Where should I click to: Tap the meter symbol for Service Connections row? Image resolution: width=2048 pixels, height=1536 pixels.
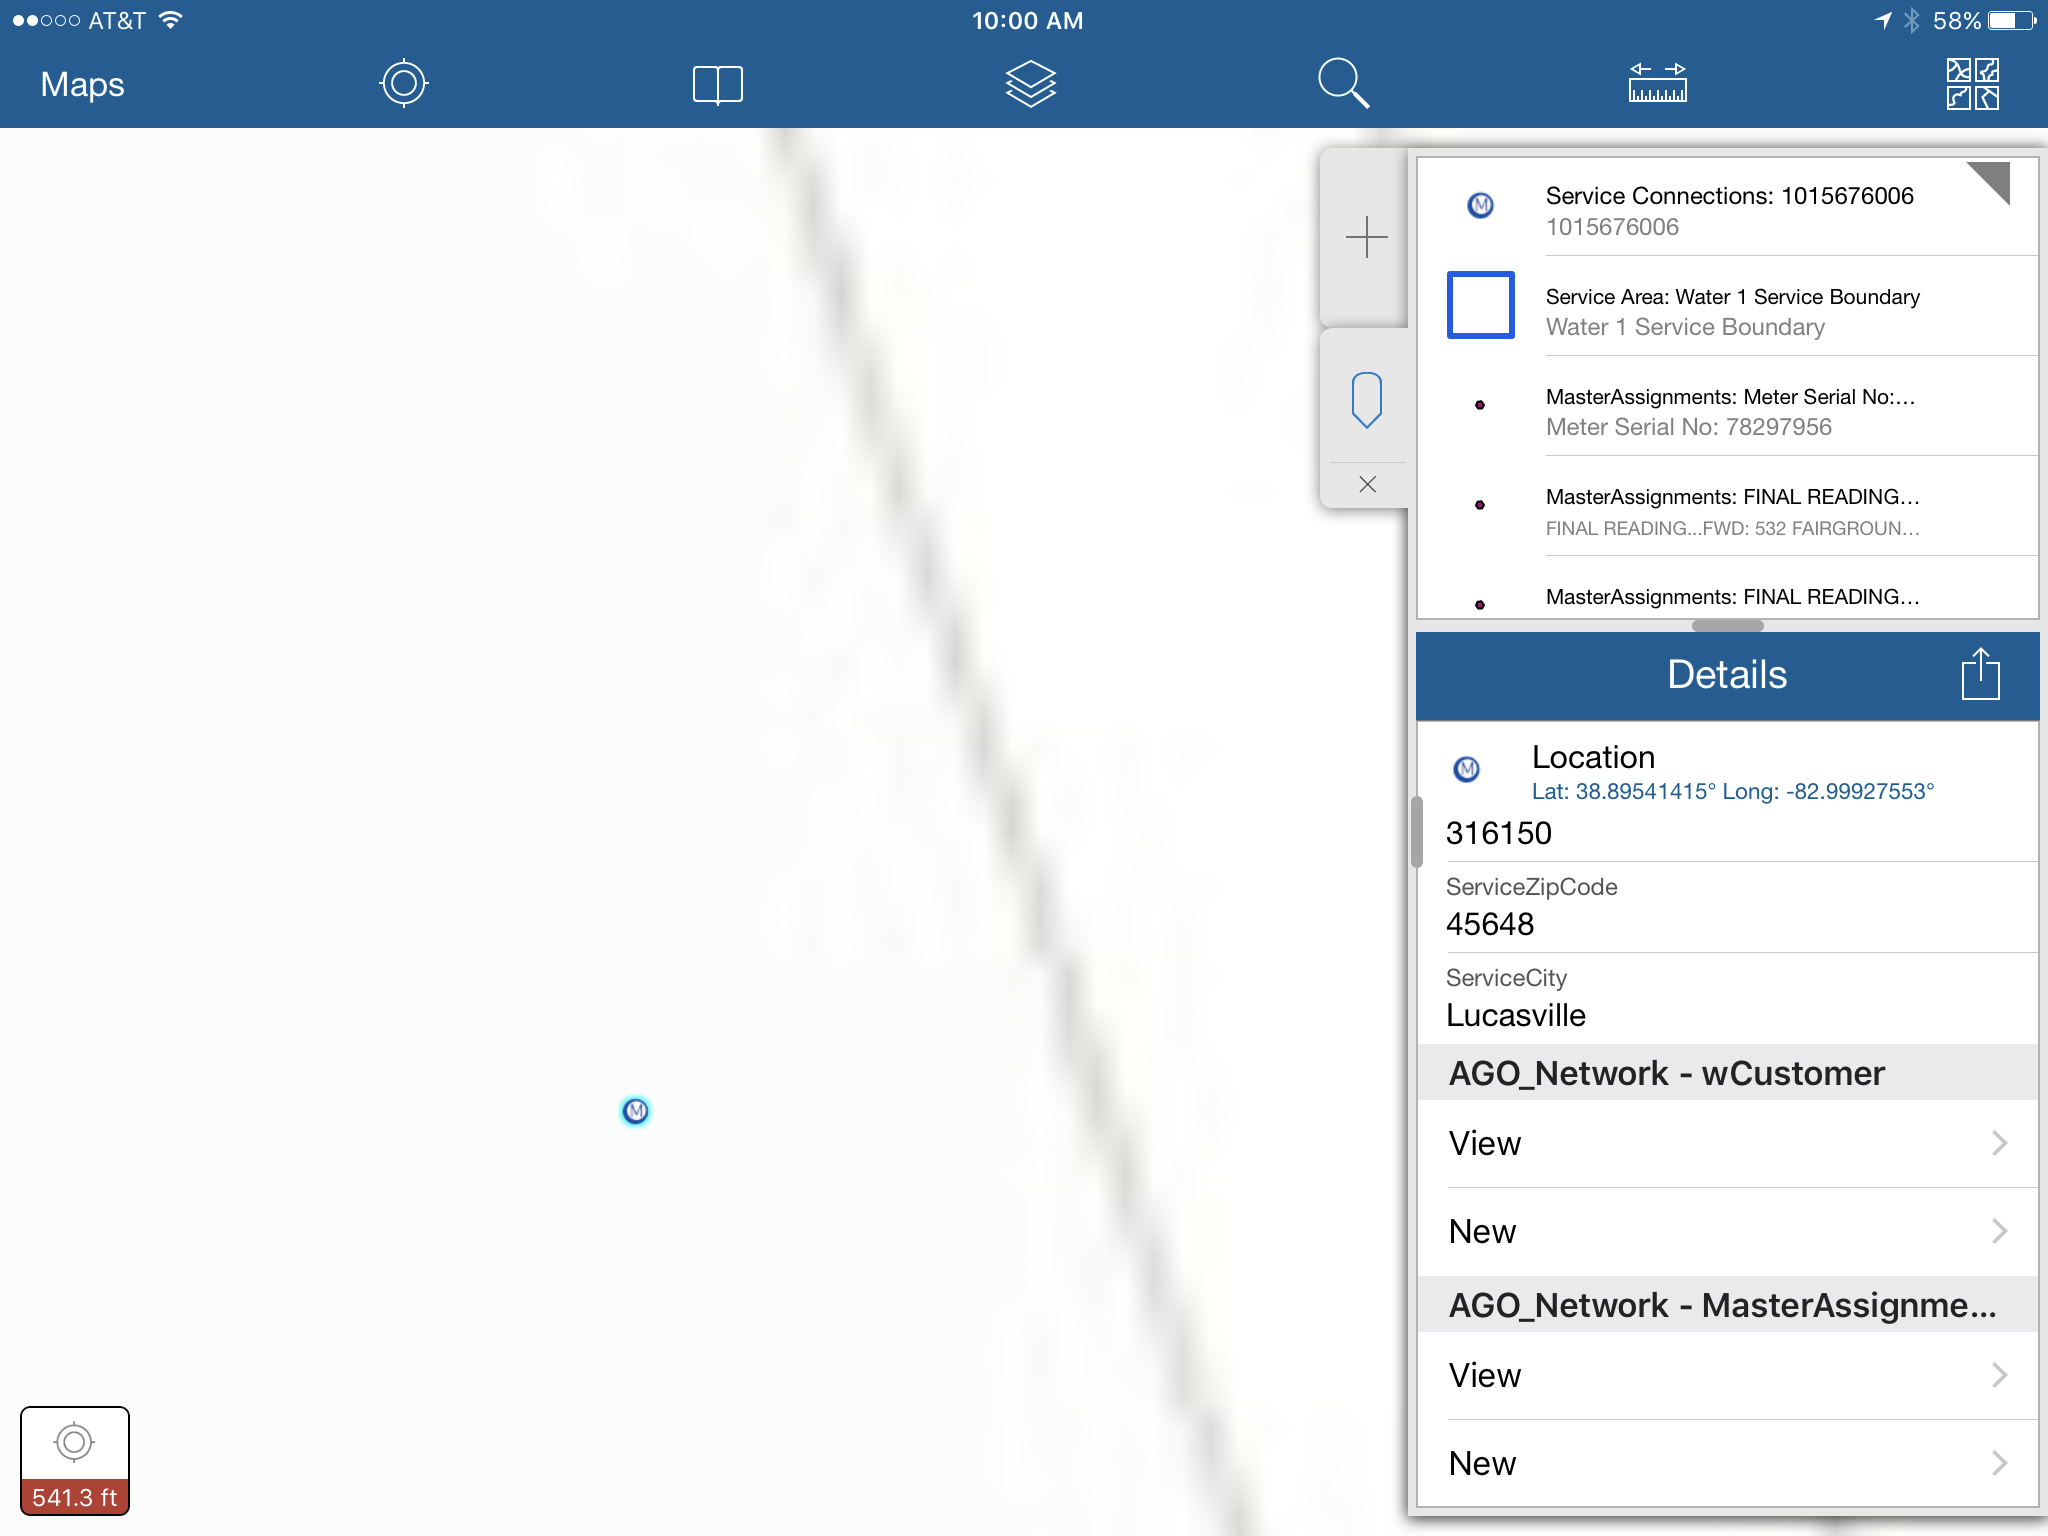click(x=1480, y=205)
